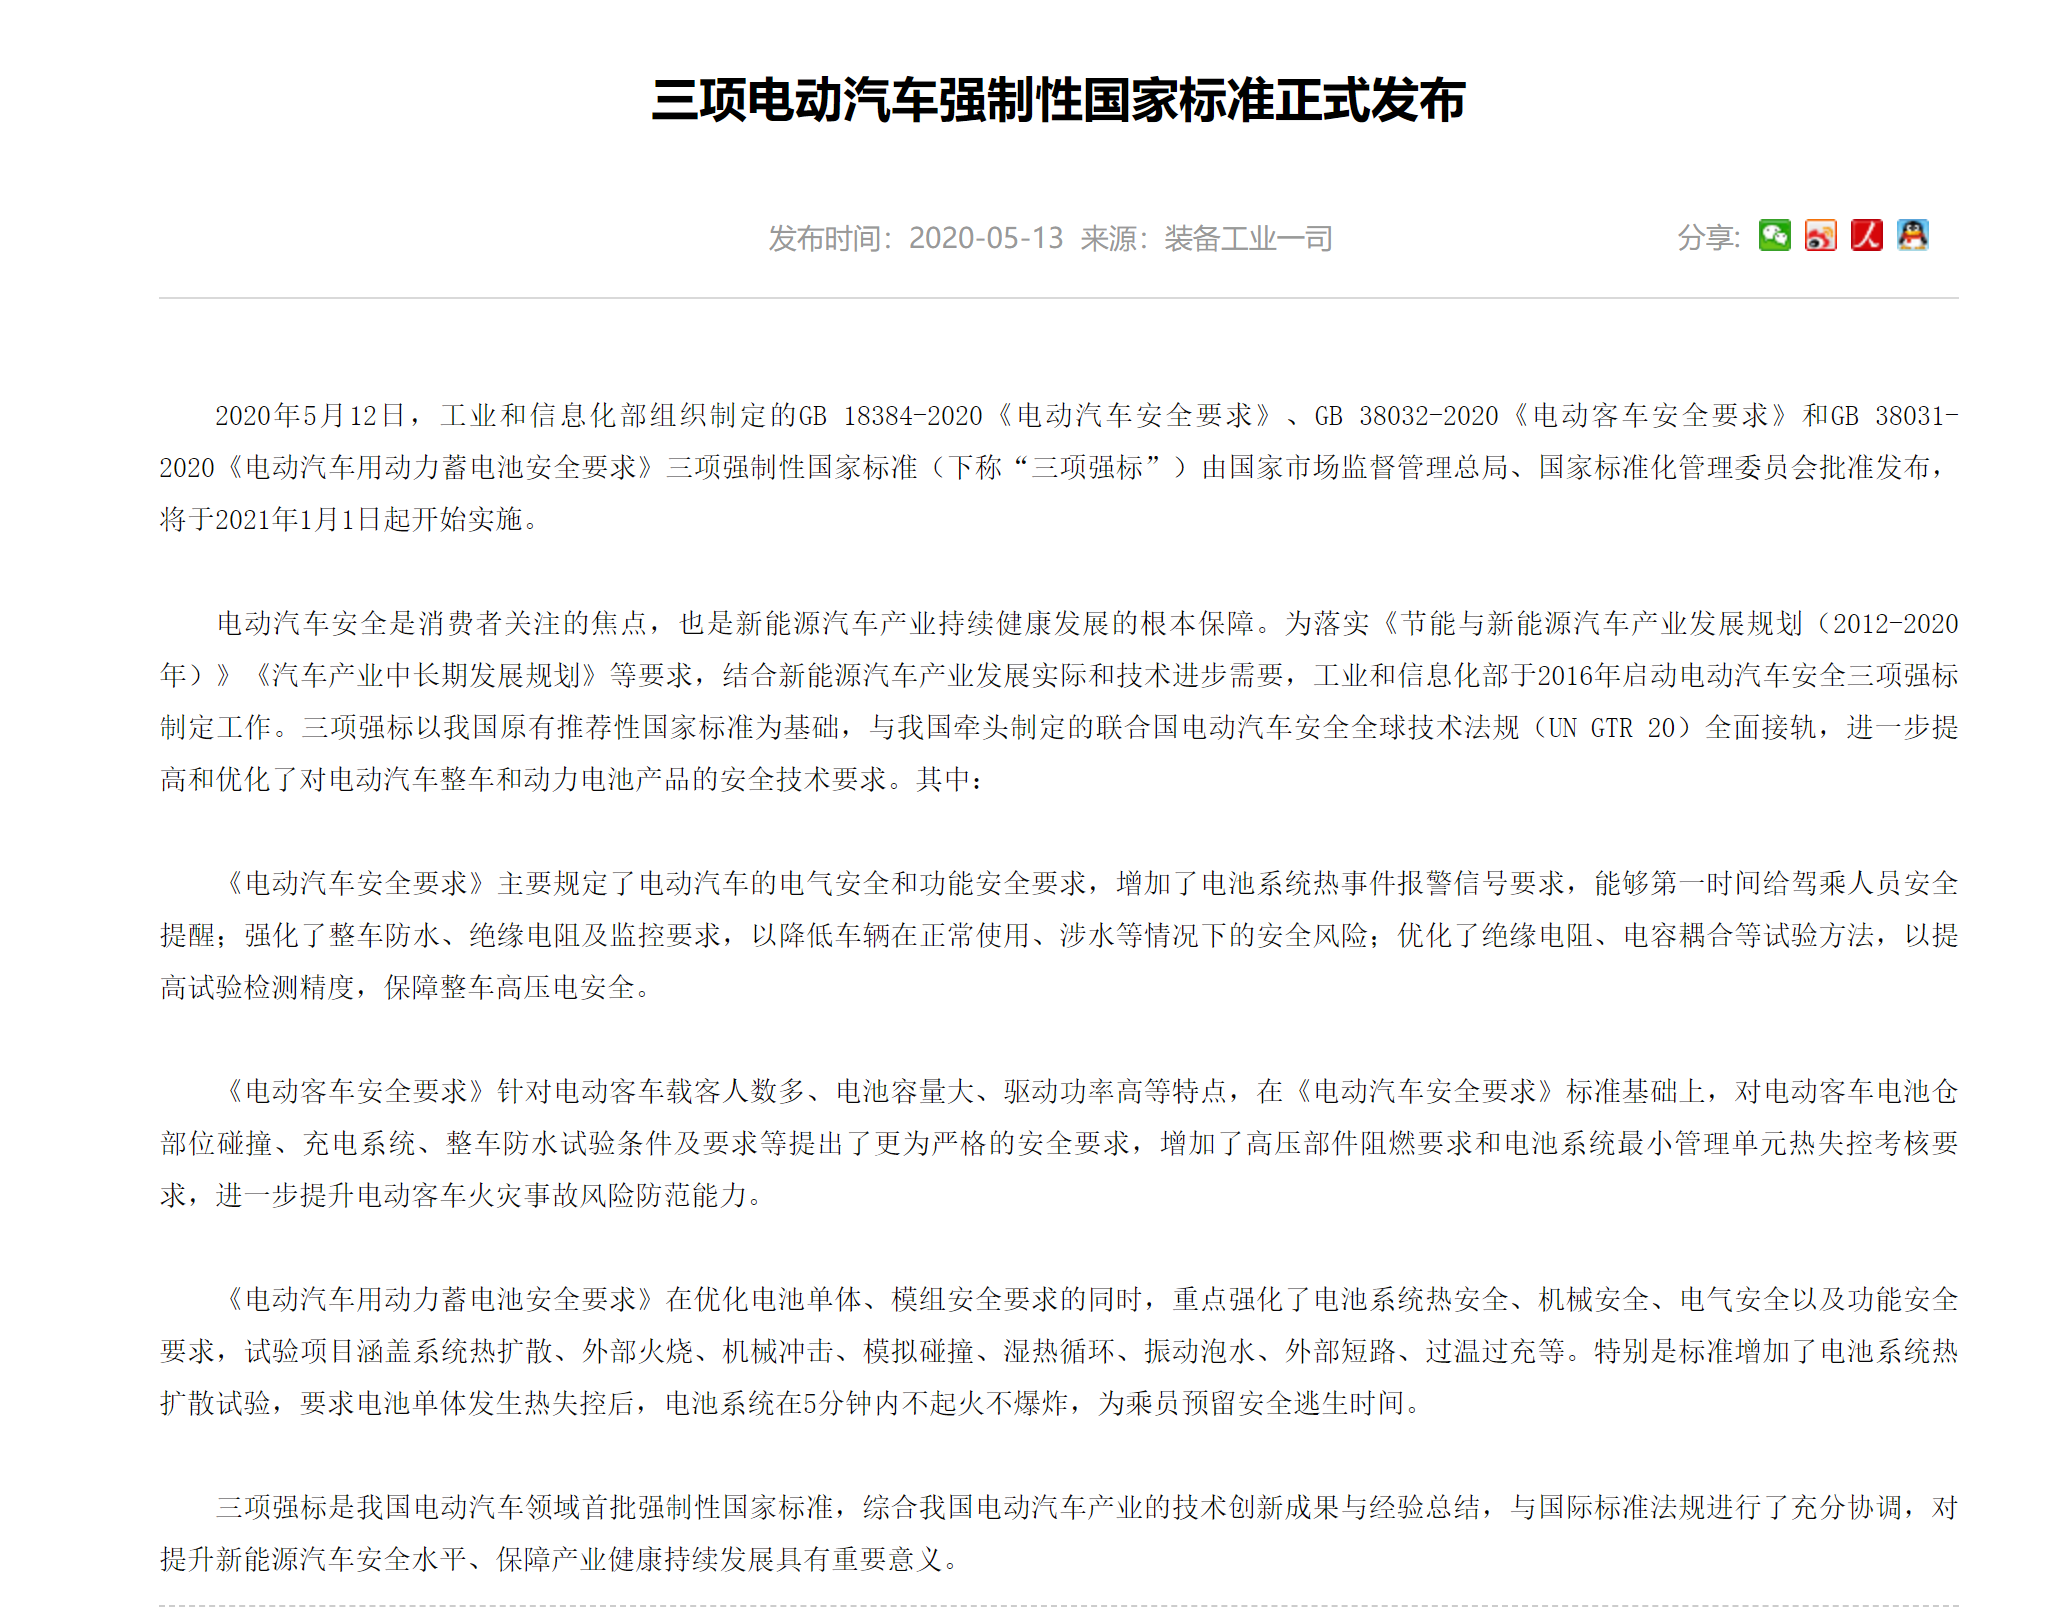The image size is (2045, 1618).
Task: Click the UN GTR 20 text
Action: (x=1611, y=728)
